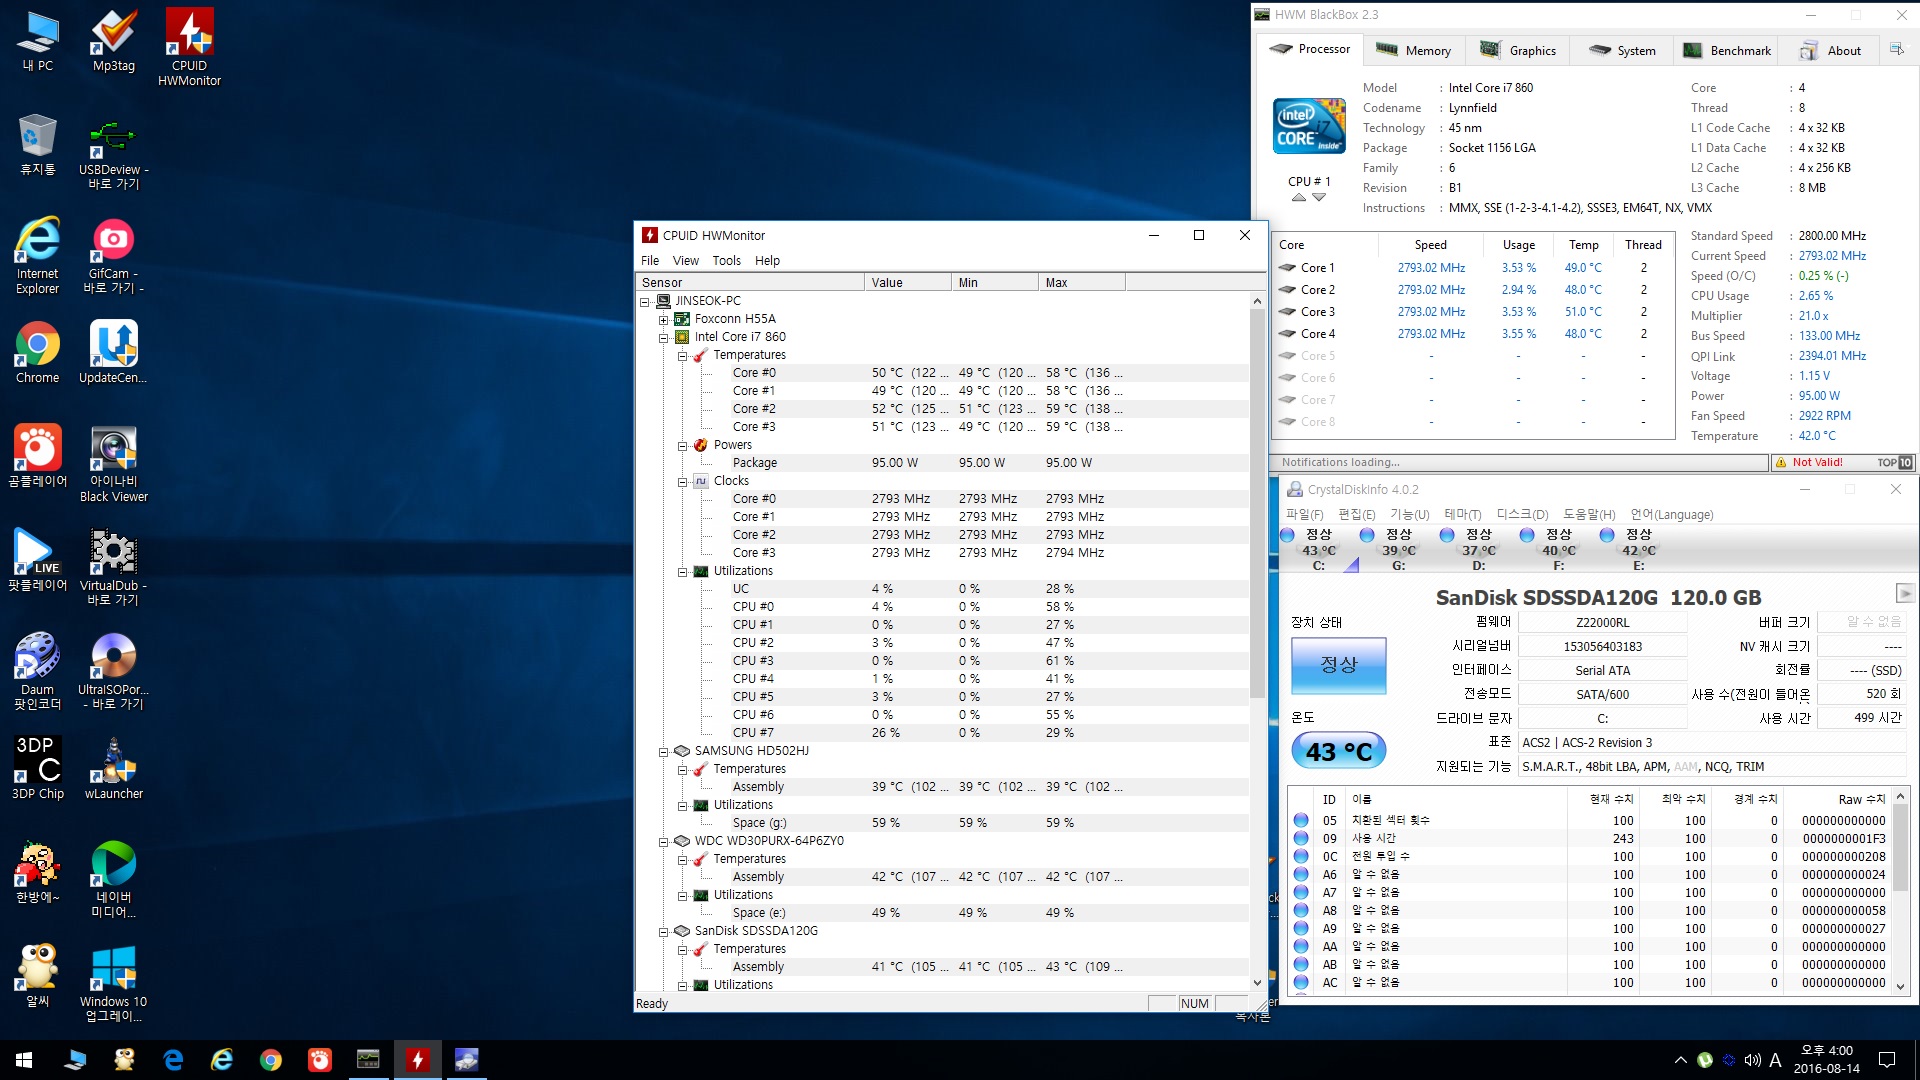This screenshot has height=1080, width=1920.
Task: Click the Intel Core i7 logo in BlackBox
Action: pos(1309,126)
